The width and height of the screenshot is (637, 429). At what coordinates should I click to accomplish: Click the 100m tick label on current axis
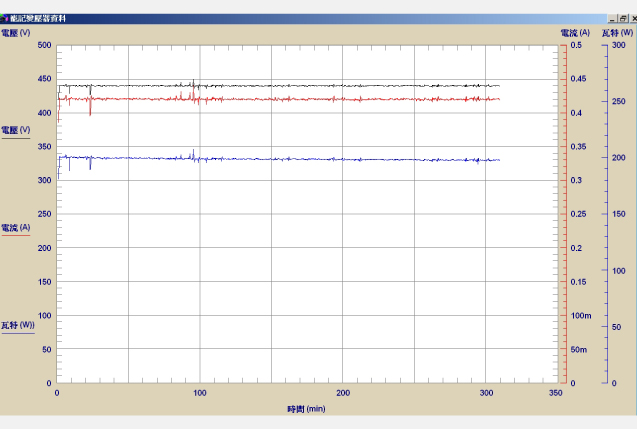pyautogui.click(x=579, y=316)
